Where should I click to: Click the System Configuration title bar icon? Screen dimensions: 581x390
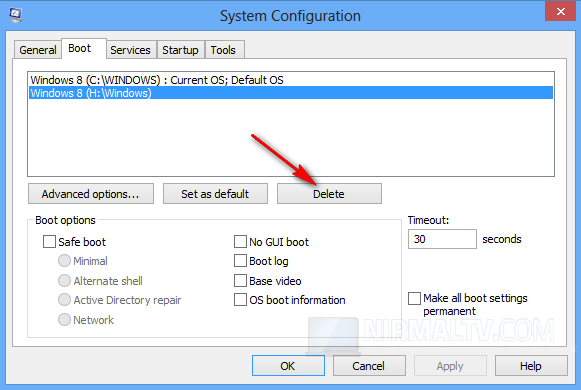pyautogui.click(x=15, y=15)
